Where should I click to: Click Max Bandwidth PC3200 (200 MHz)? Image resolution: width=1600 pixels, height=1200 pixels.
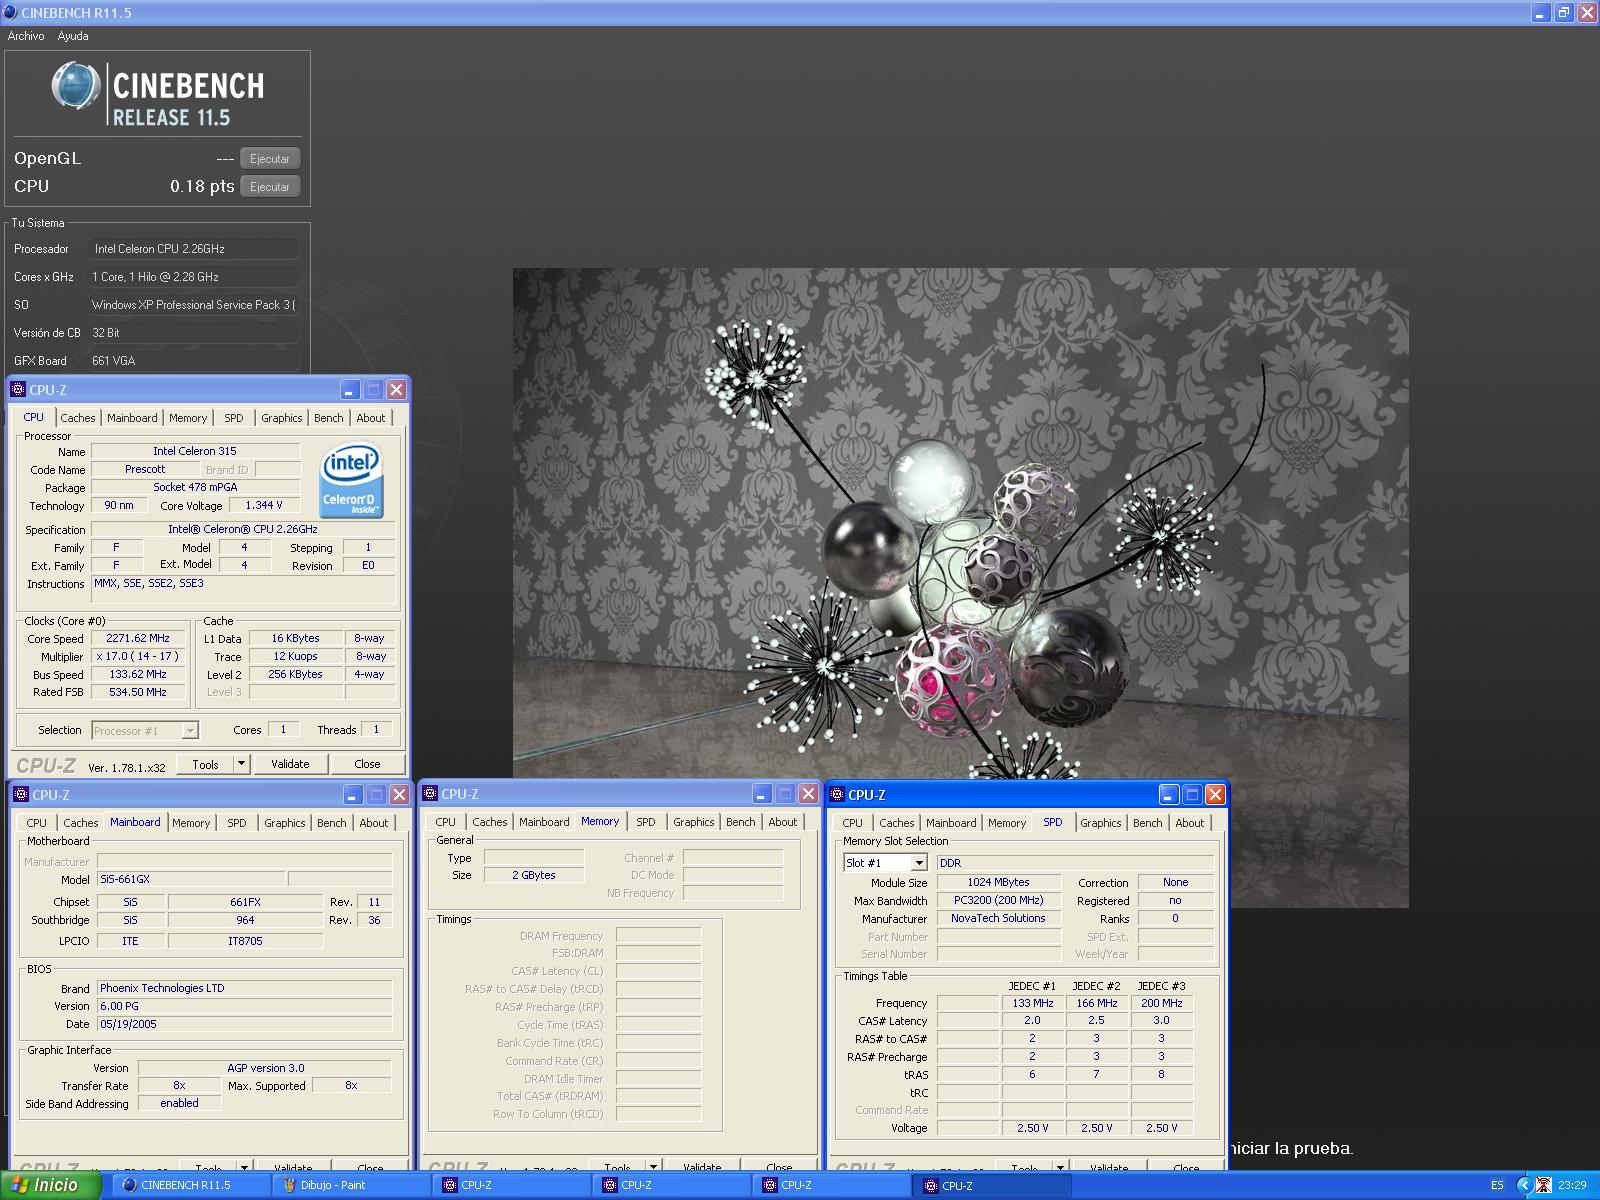[998, 900]
